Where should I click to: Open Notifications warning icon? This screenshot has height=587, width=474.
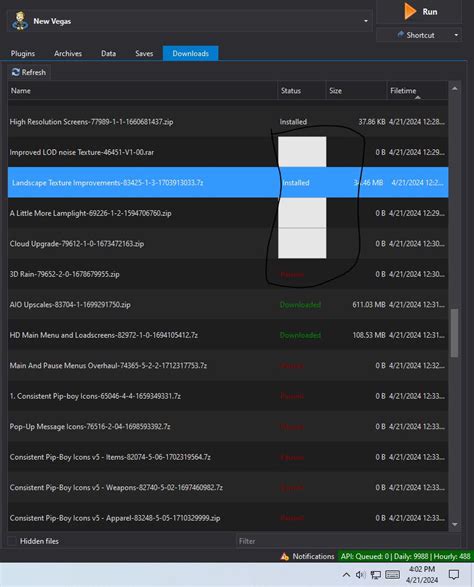(x=285, y=557)
